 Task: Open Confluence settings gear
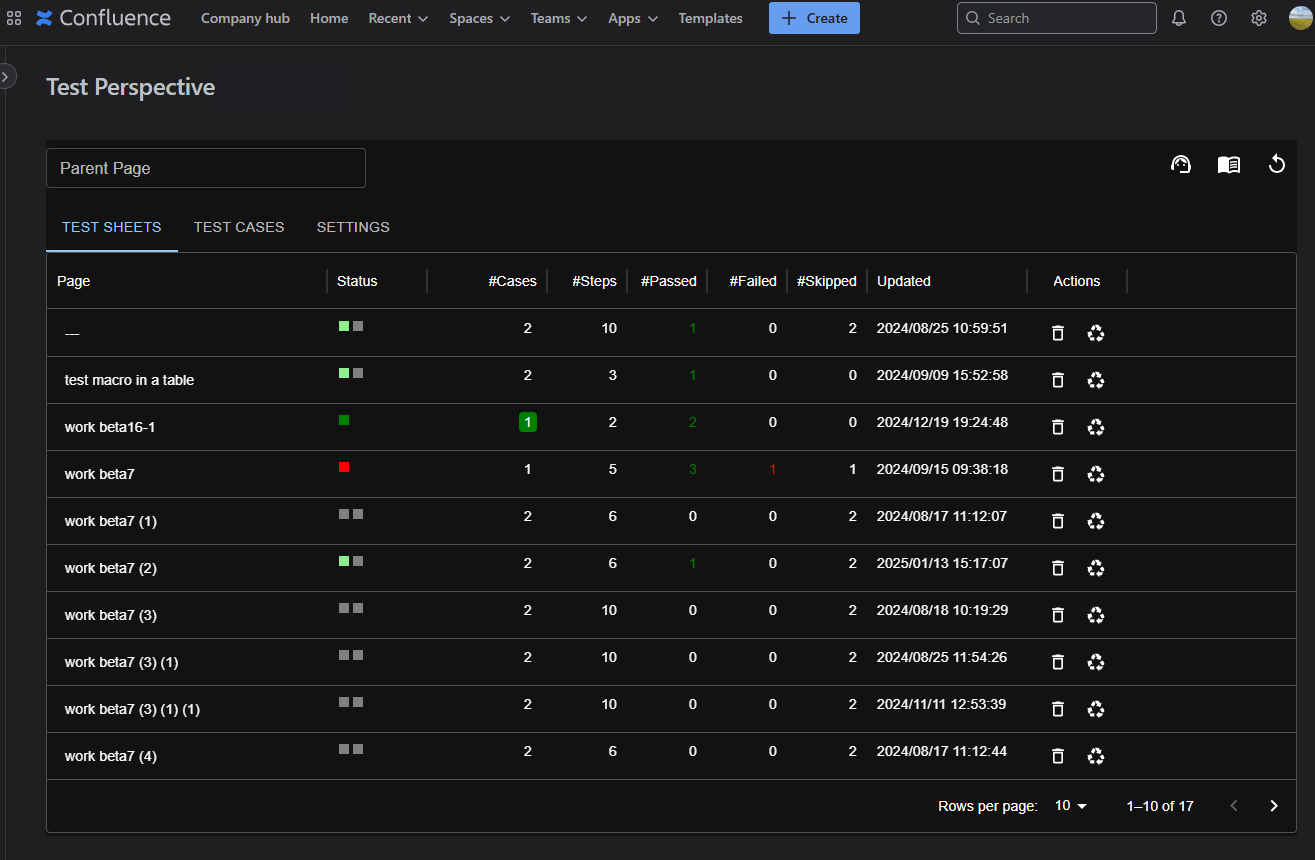pyautogui.click(x=1259, y=18)
